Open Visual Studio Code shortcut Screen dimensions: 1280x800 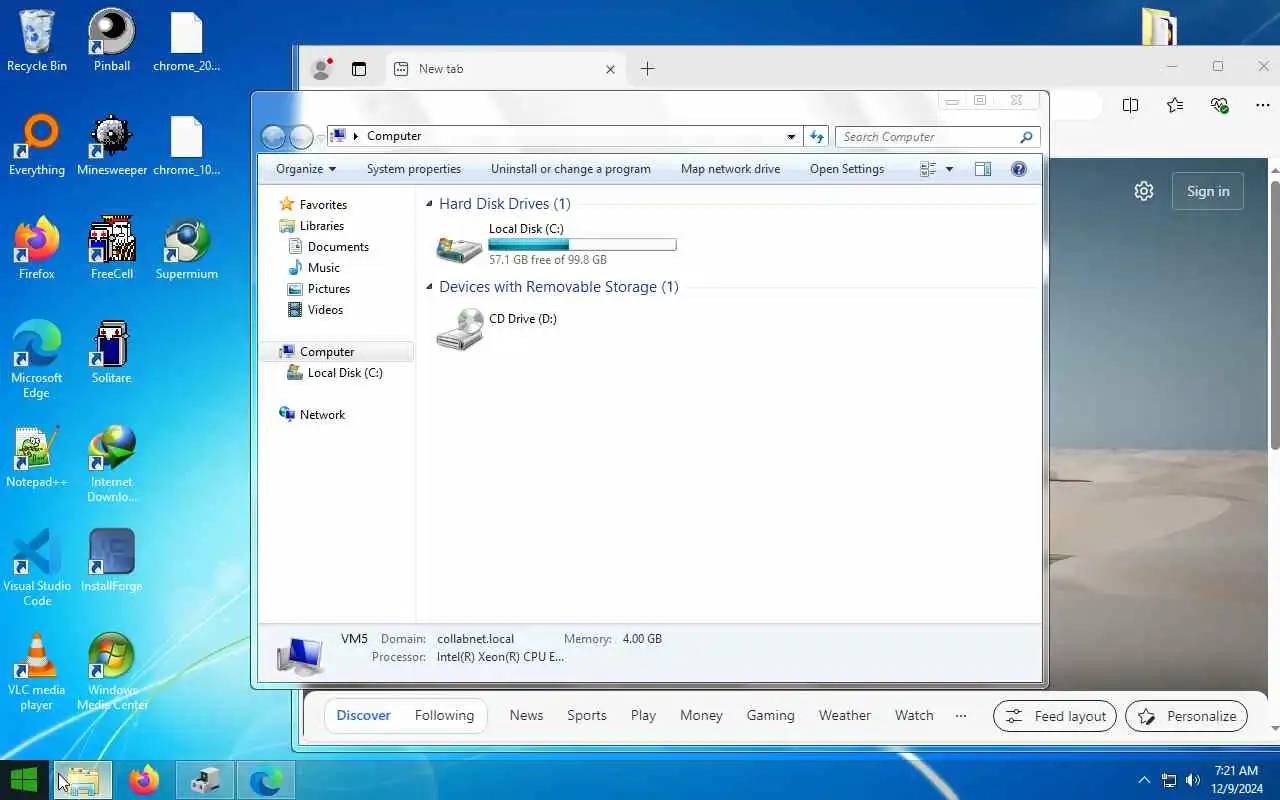point(37,568)
